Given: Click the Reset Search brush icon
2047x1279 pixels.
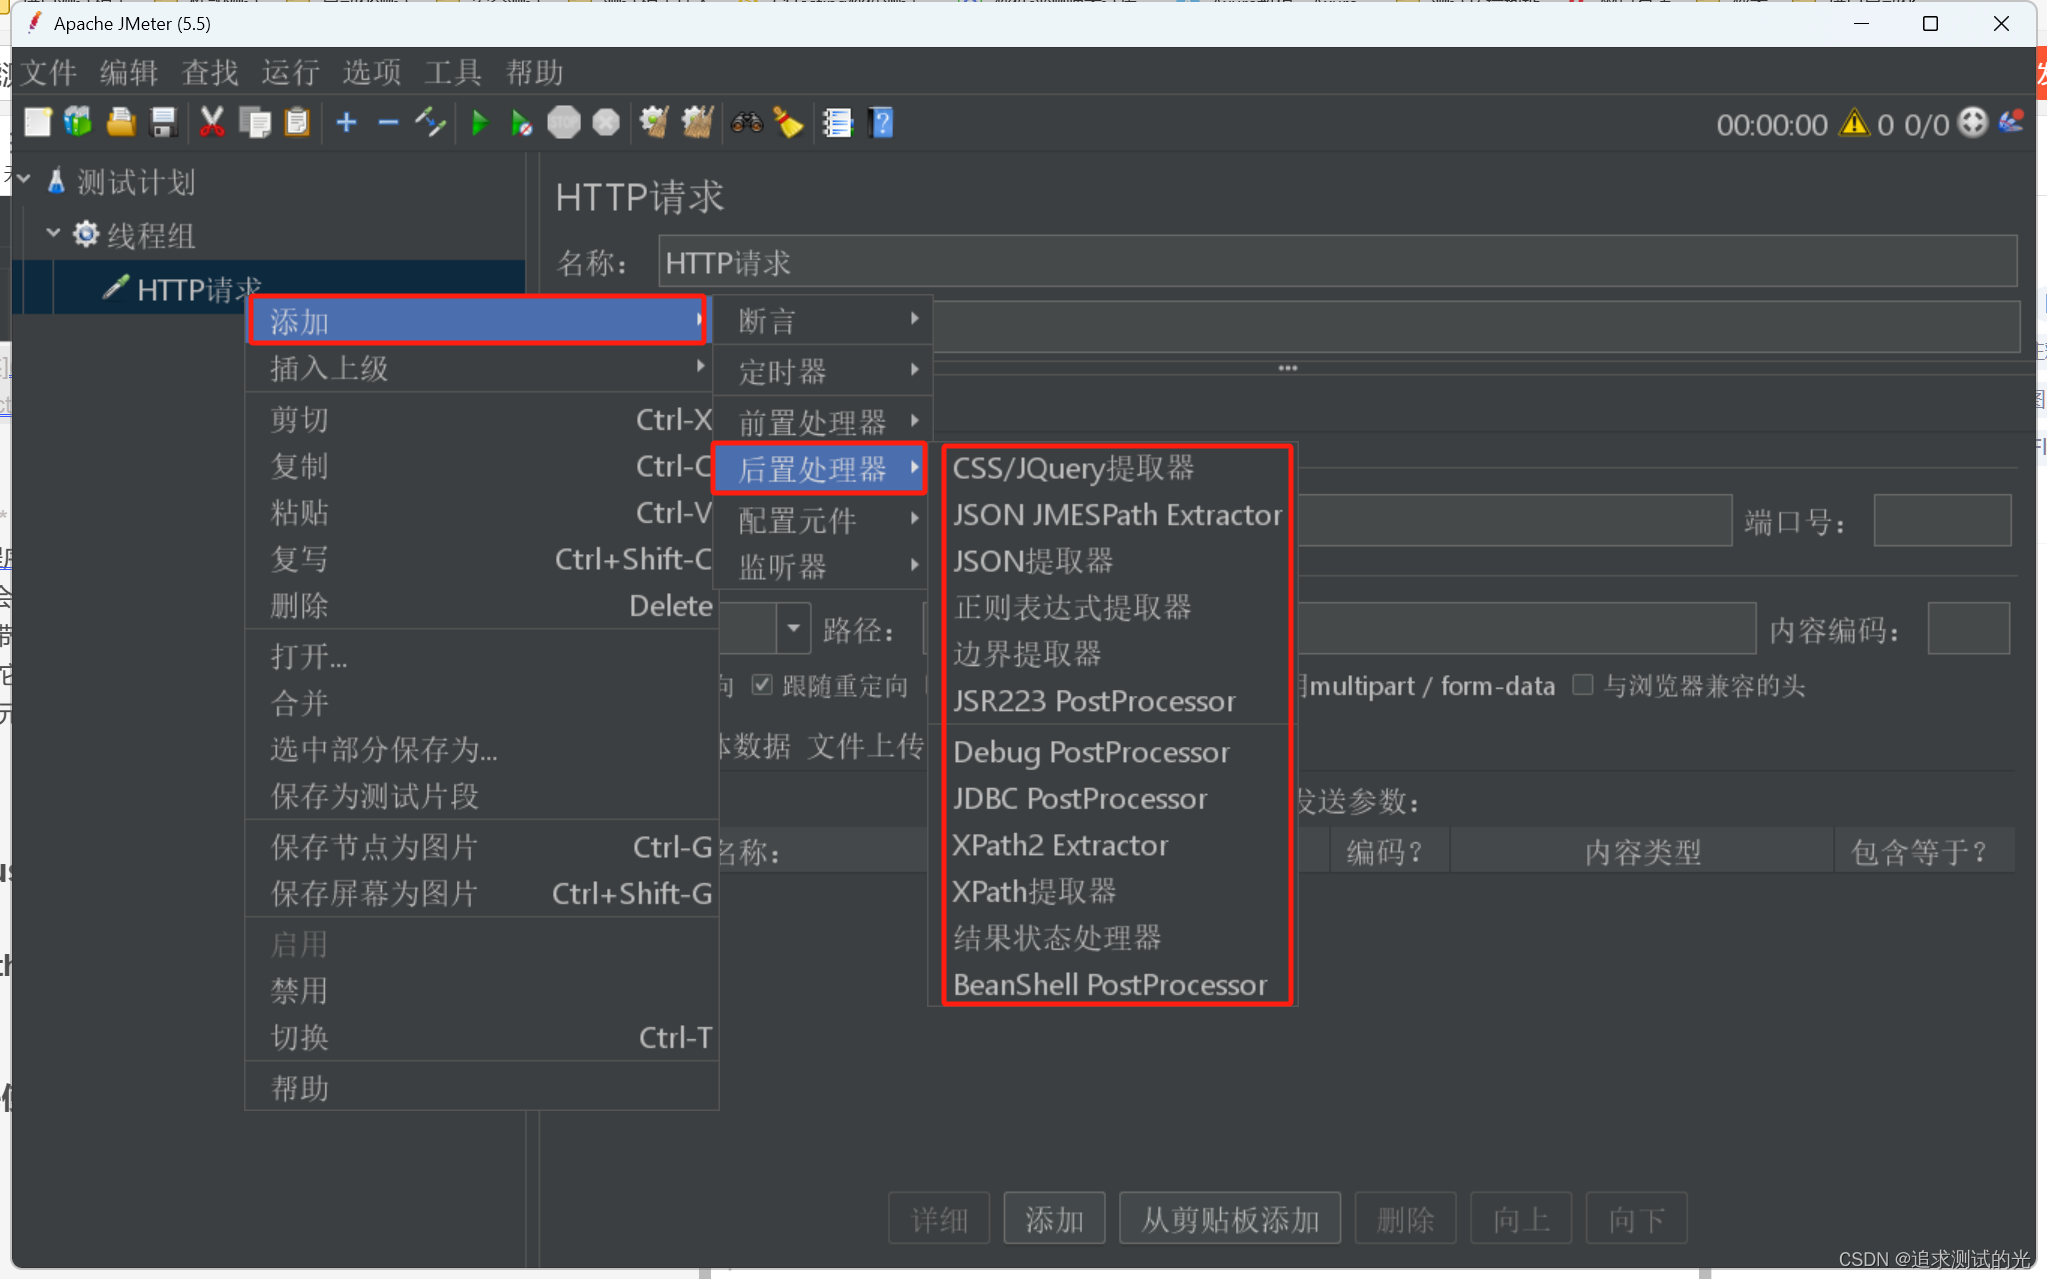Looking at the screenshot, I should point(788,123).
